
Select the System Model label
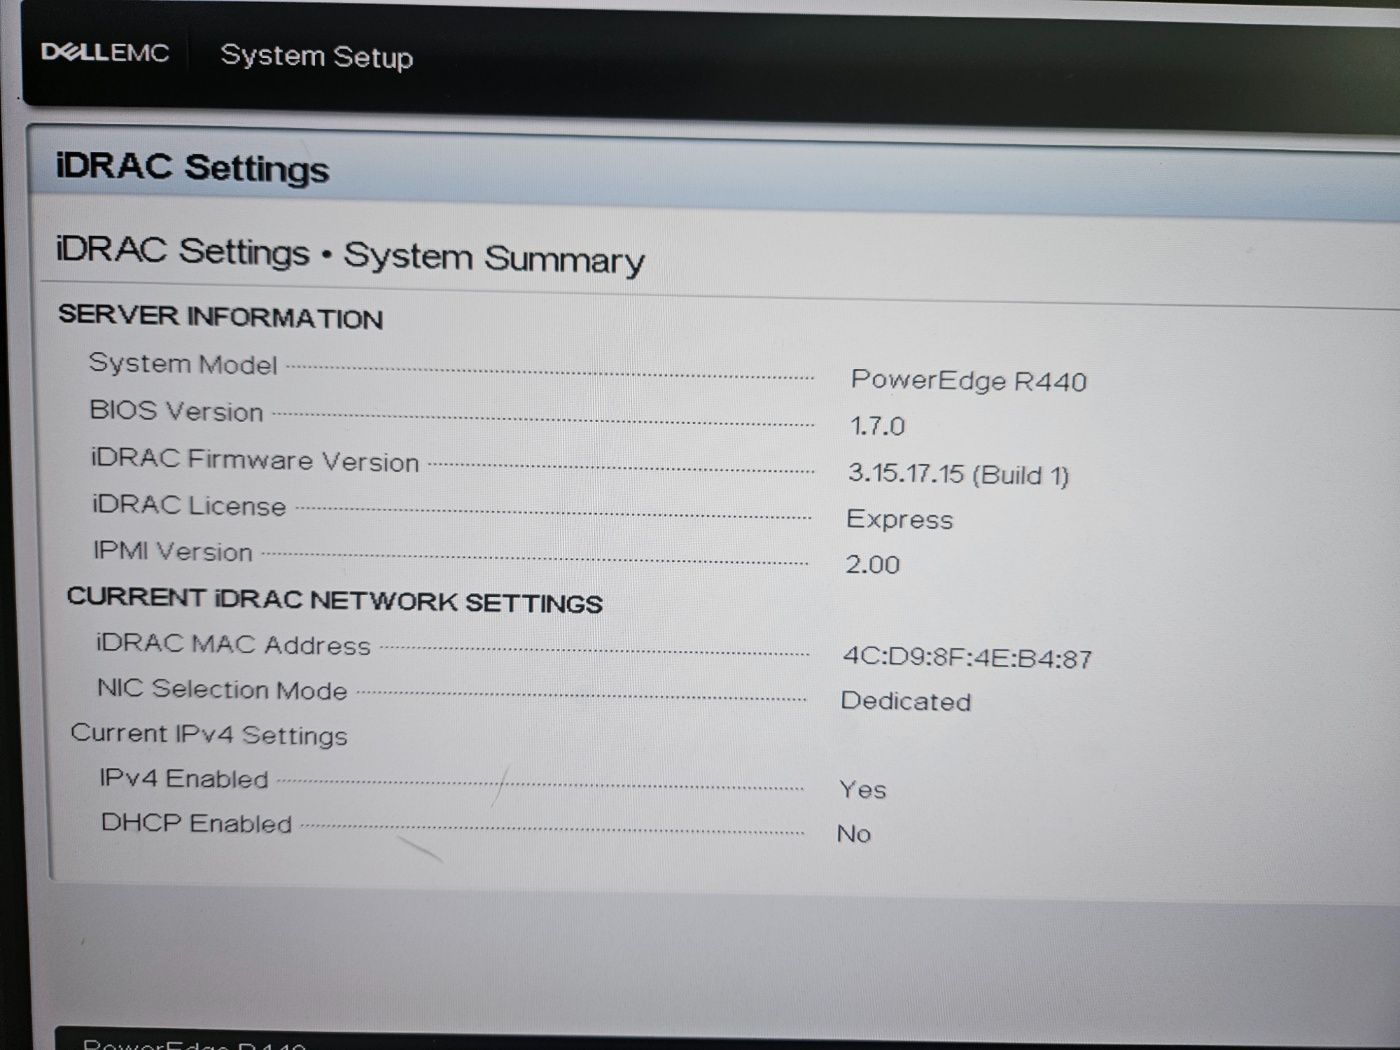[x=183, y=364]
